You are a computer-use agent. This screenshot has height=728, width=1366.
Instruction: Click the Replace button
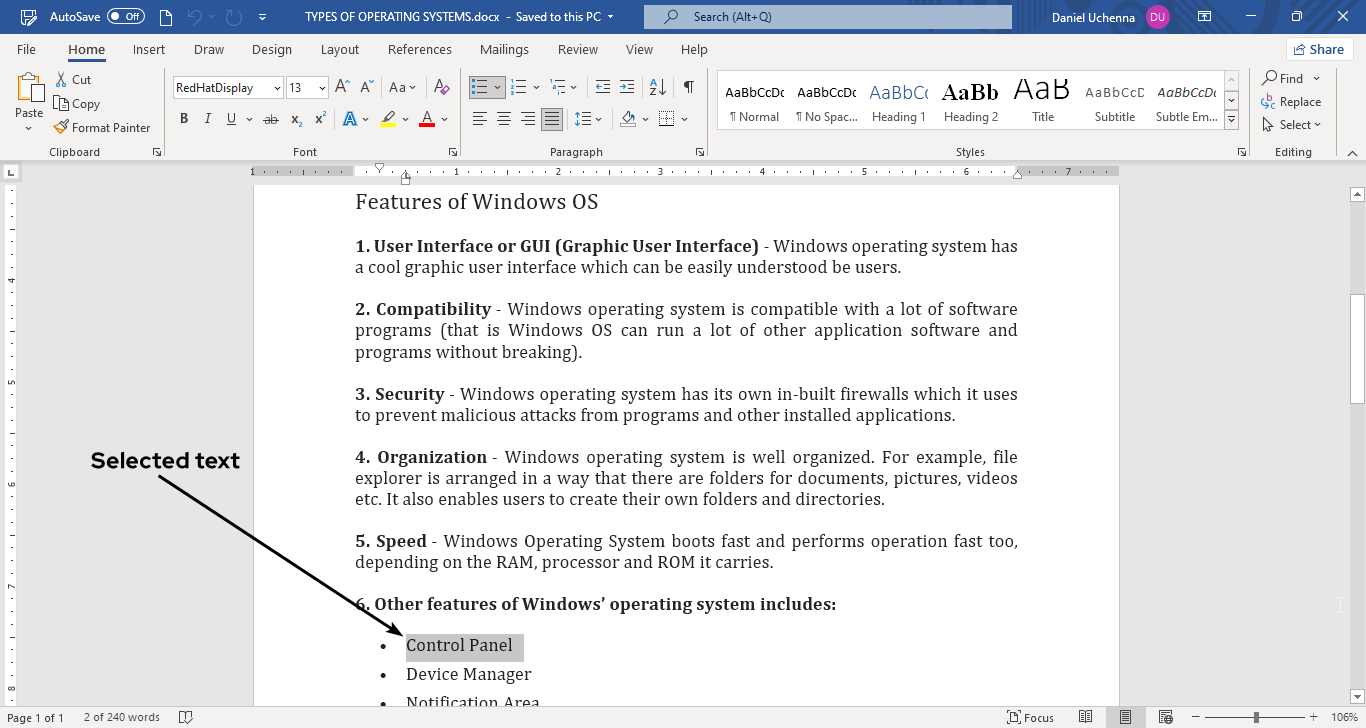point(1291,102)
